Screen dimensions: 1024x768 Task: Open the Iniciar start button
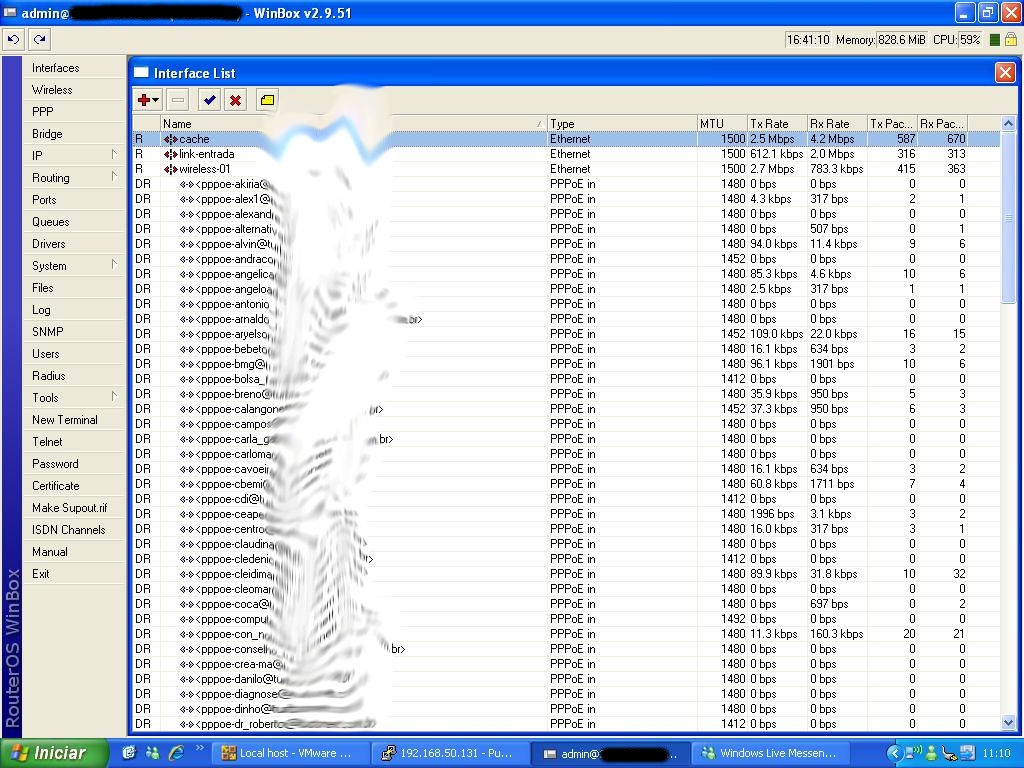click(54, 753)
